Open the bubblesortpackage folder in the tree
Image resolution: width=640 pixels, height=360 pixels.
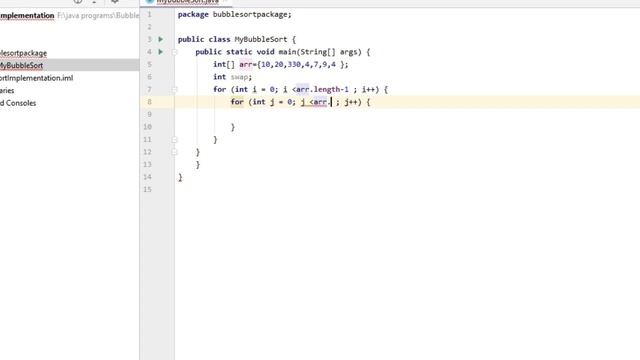[23, 53]
